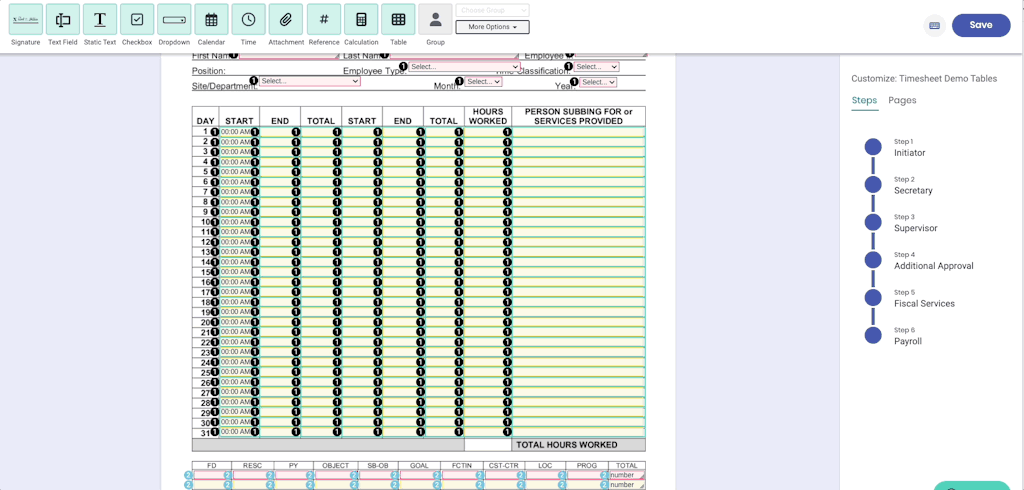Select the Calculation field tool
The height and width of the screenshot is (490, 1024).
click(x=361, y=19)
